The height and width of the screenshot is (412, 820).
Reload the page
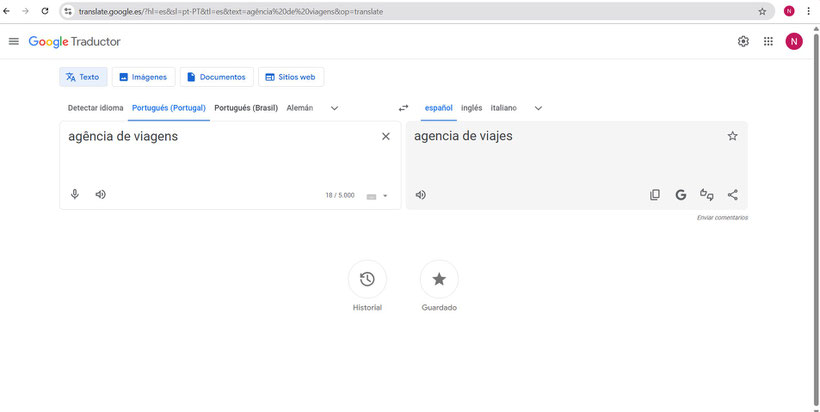(x=45, y=11)
